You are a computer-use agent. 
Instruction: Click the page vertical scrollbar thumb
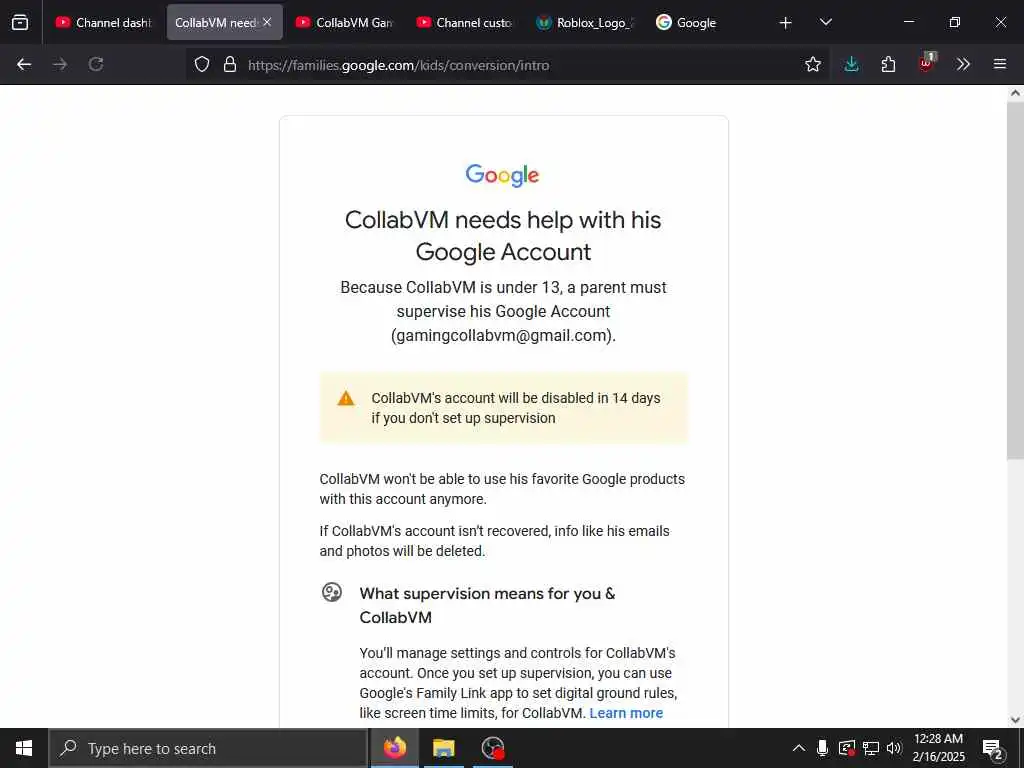1015,281
